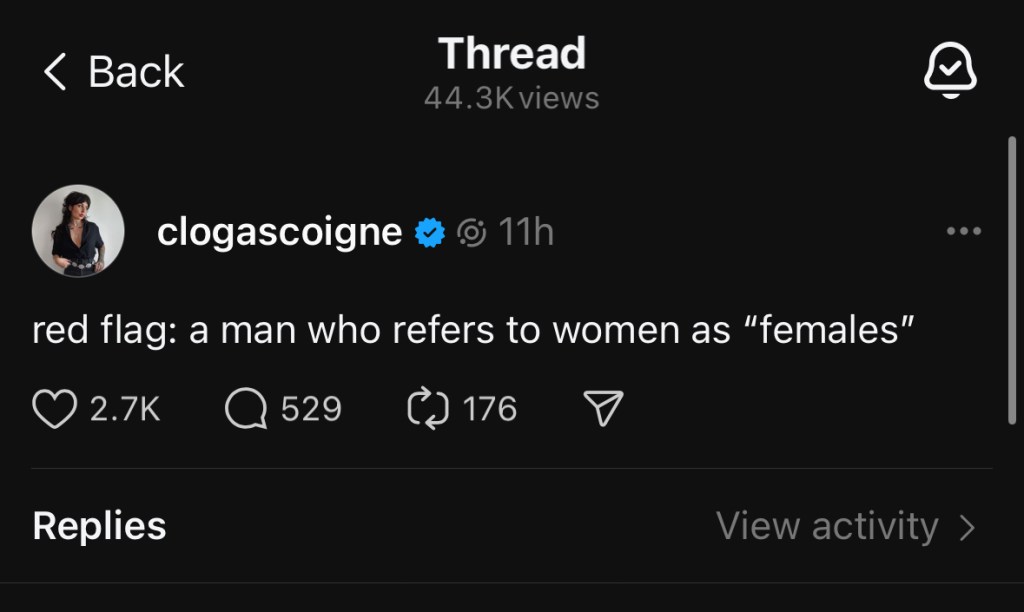Open the three-dot more options menu

click(x=963, y=232)
